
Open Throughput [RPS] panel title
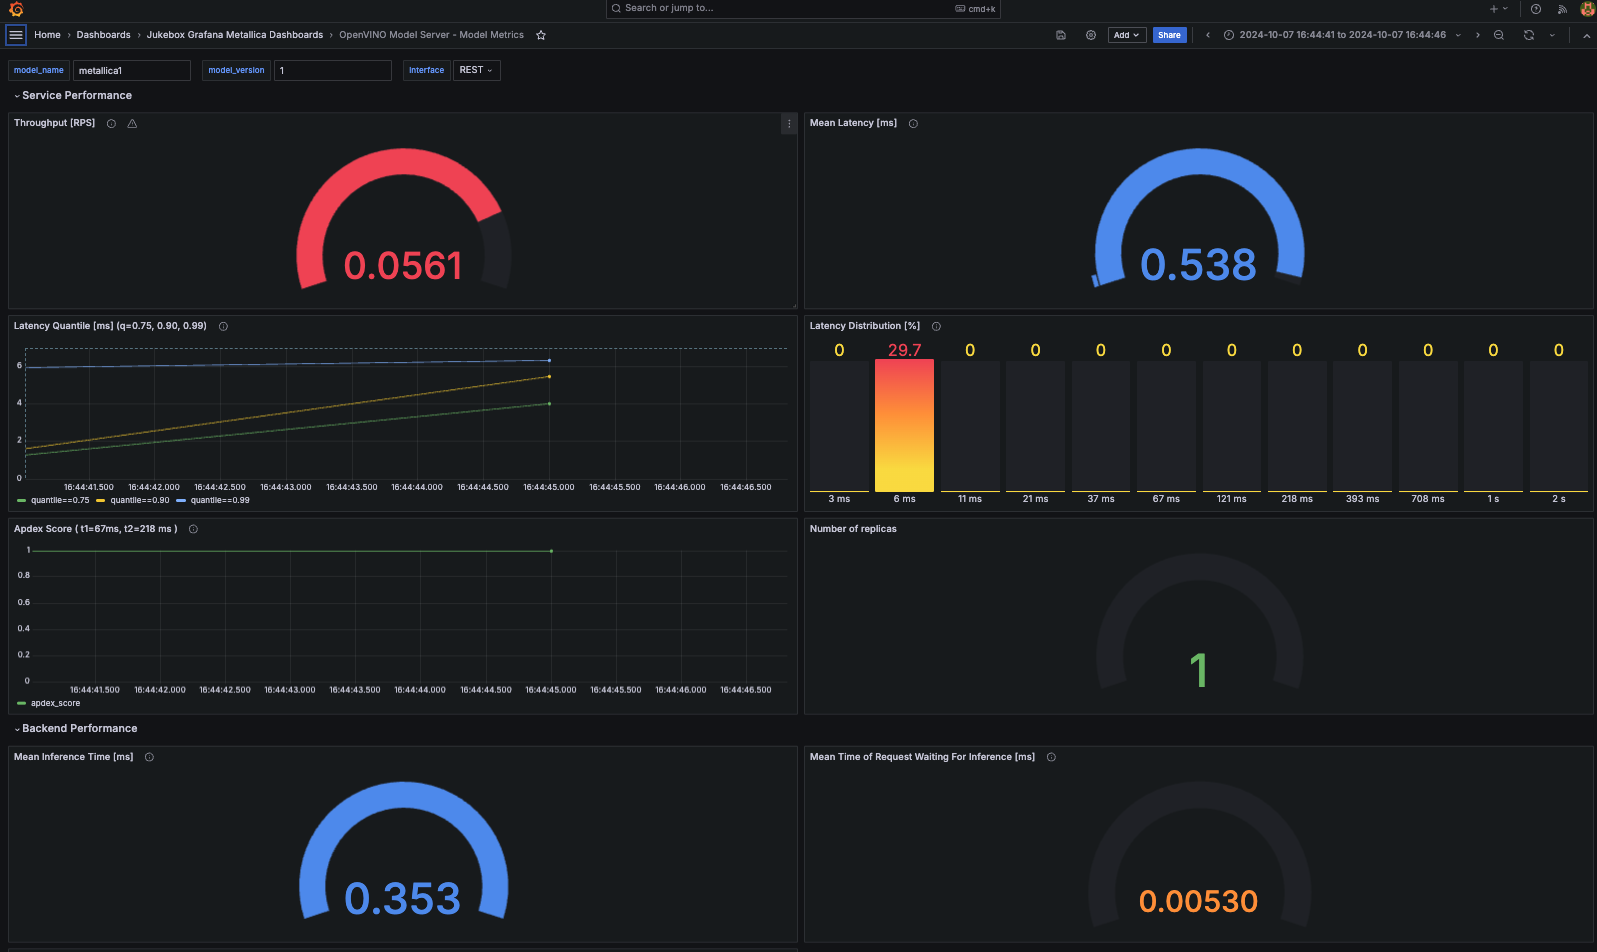[54, 123]
